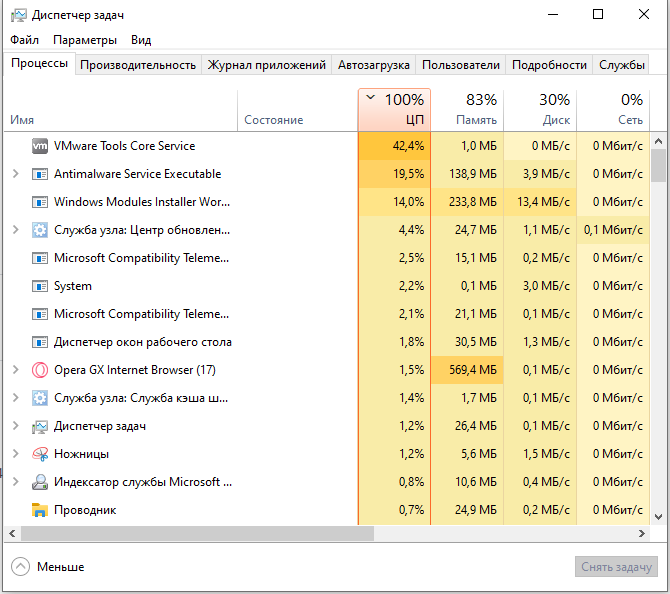Click the Диспетчер окон рабочего стола icon
Screen dimensions: 670x594
click(40, 342)
